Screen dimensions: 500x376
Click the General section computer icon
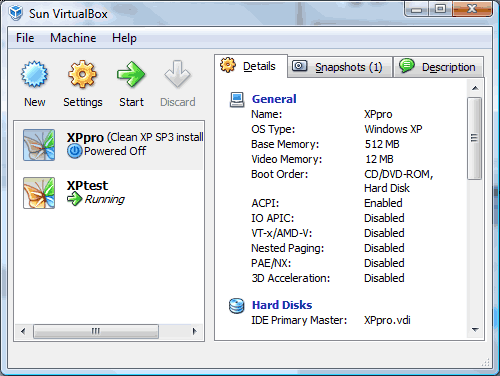pyautogui.click(x=237, y=99)
